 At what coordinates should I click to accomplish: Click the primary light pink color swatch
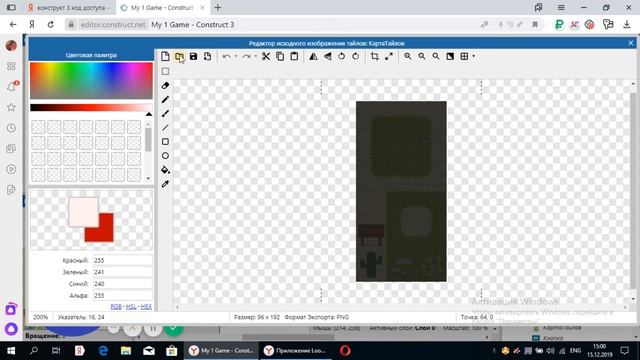click(83, 211)
